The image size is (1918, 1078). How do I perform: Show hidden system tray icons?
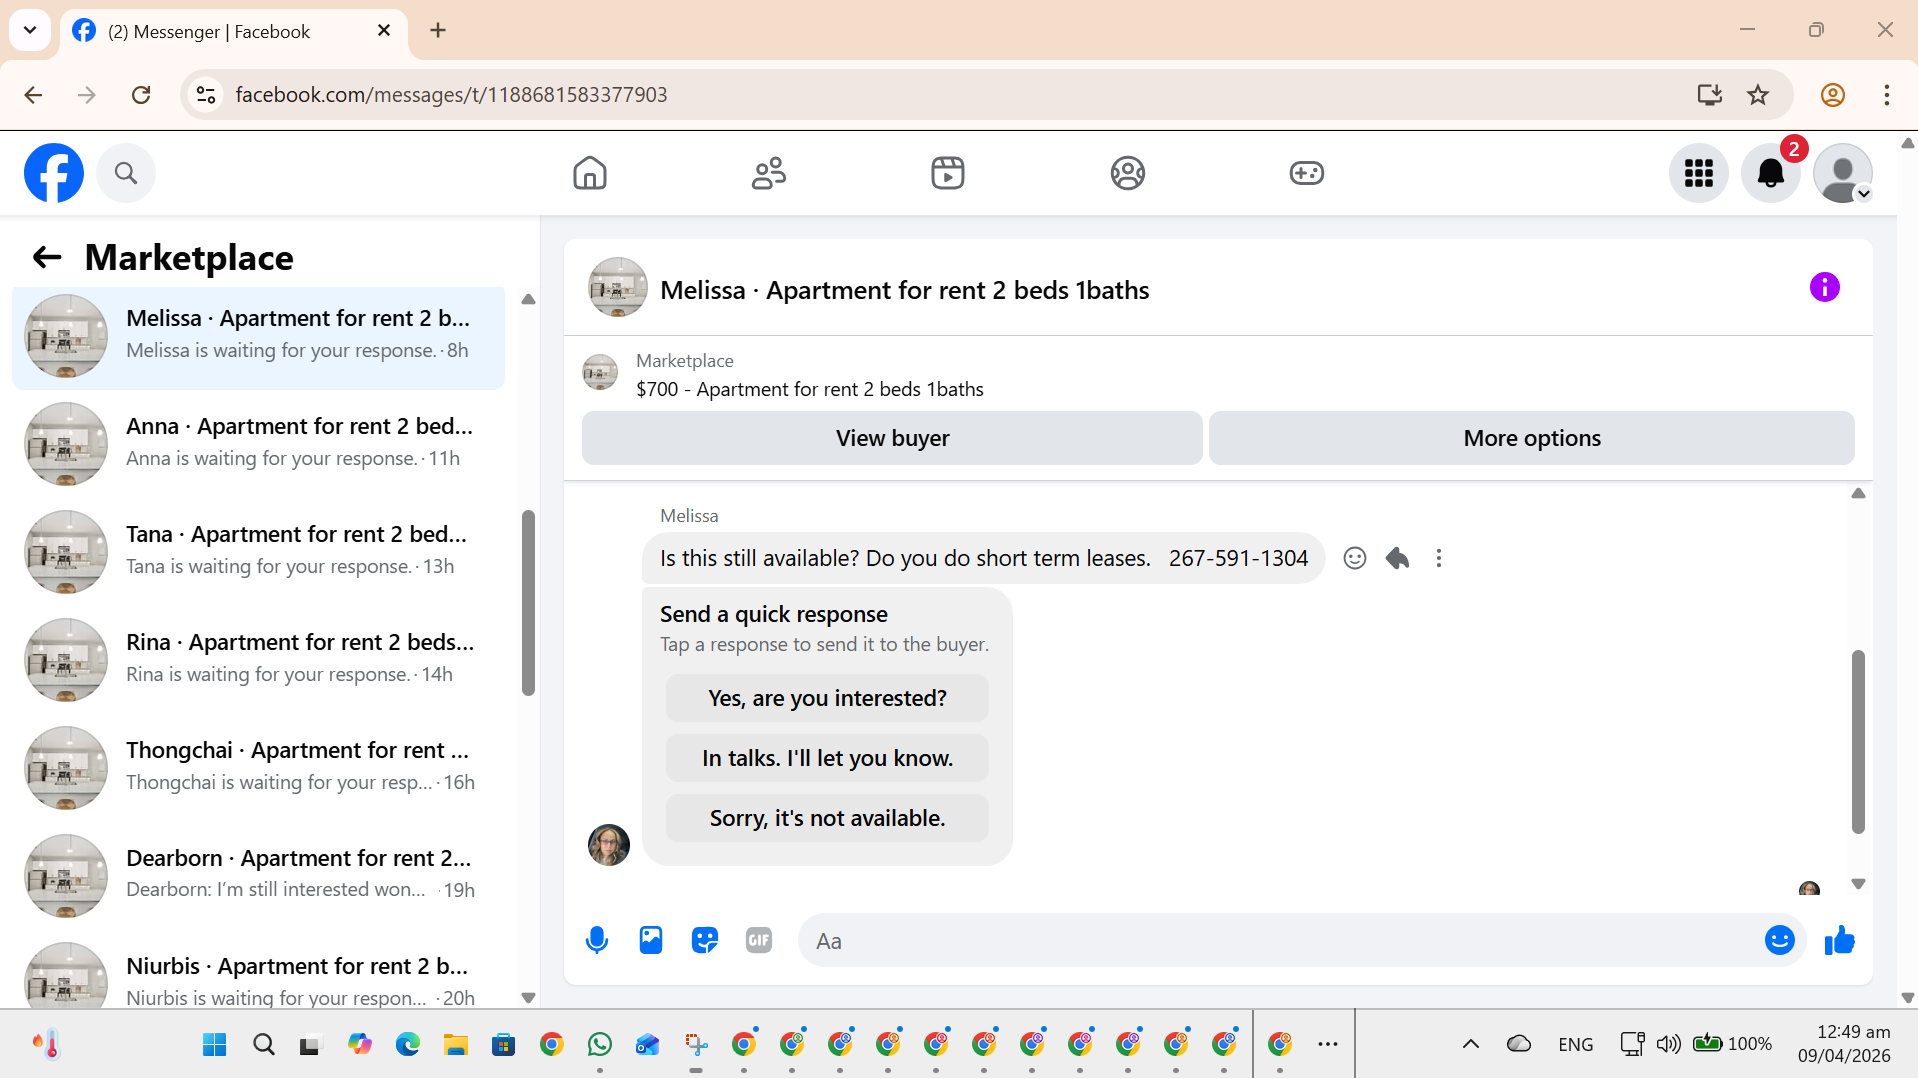[1470, 1044]
